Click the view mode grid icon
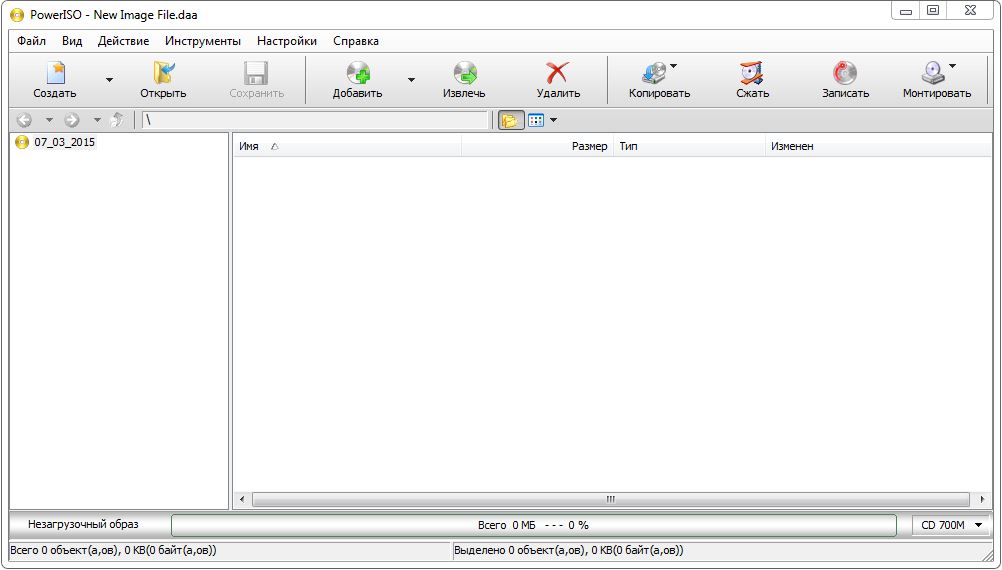The image size is (1002, 570). (536, 120)
